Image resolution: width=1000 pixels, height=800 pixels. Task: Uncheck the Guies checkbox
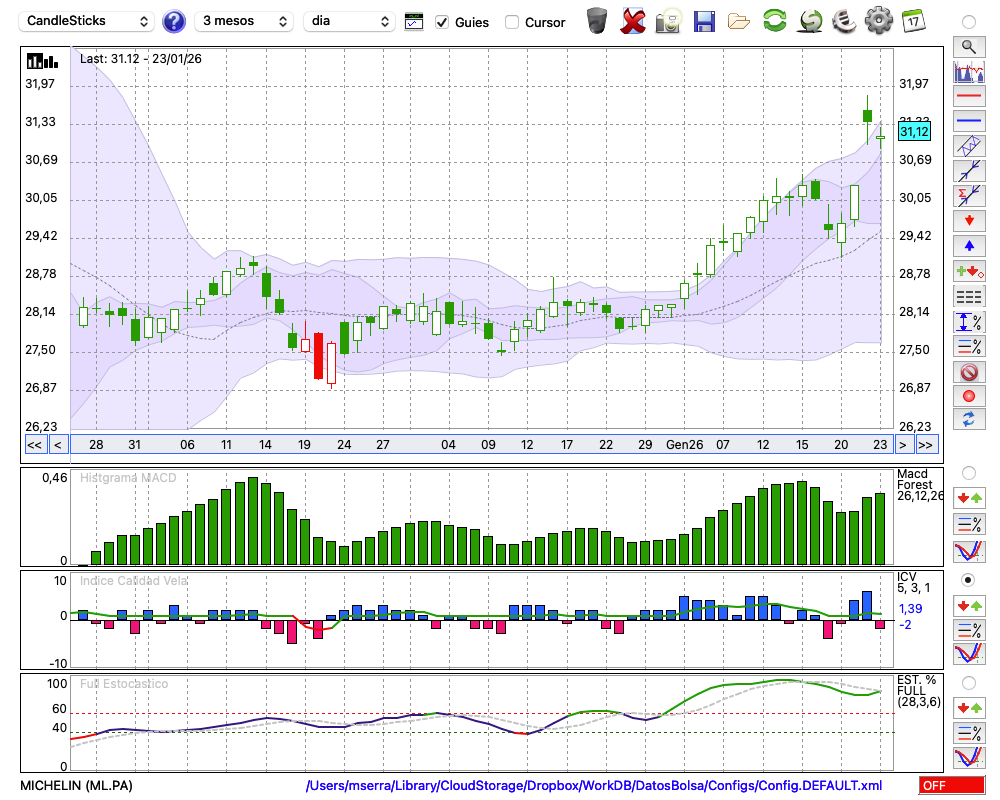[442, 22]
